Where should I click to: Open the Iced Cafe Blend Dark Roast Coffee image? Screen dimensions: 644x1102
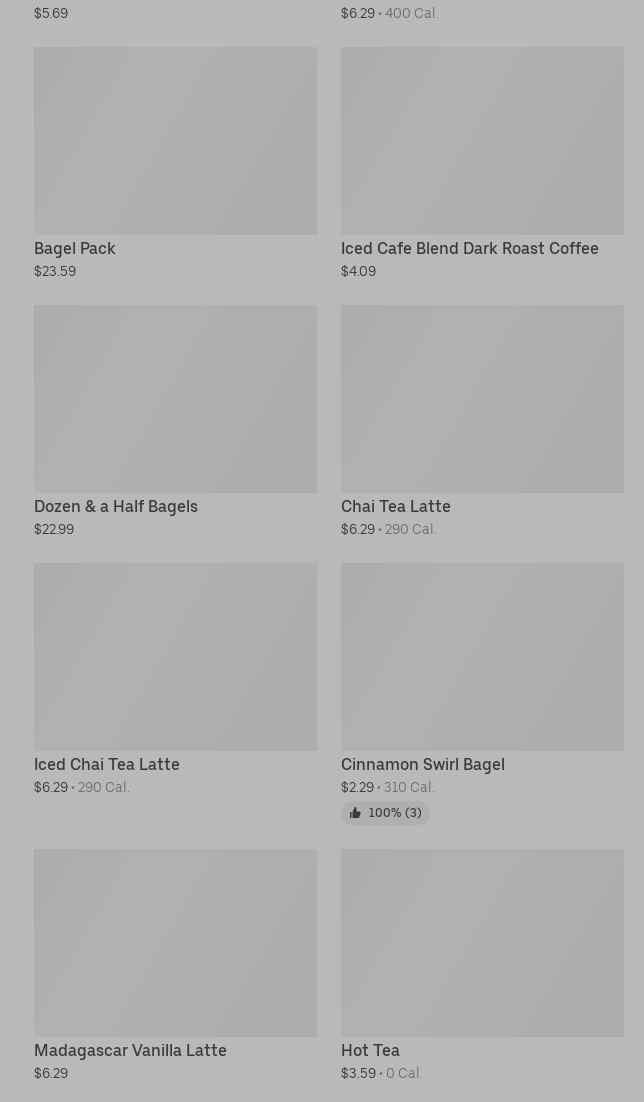click(x=482, y=141)
